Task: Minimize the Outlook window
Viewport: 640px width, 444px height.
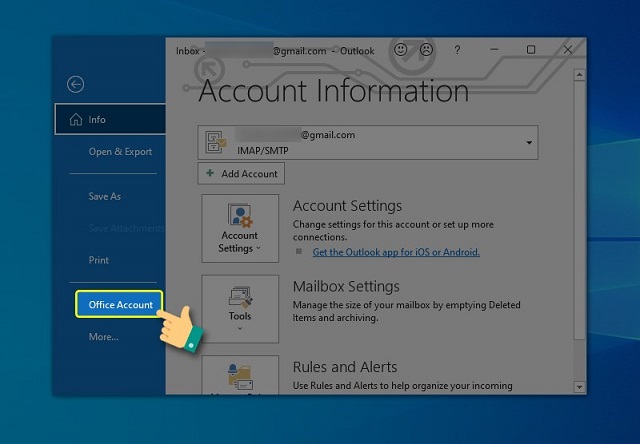Action: [x=494, y=49]
